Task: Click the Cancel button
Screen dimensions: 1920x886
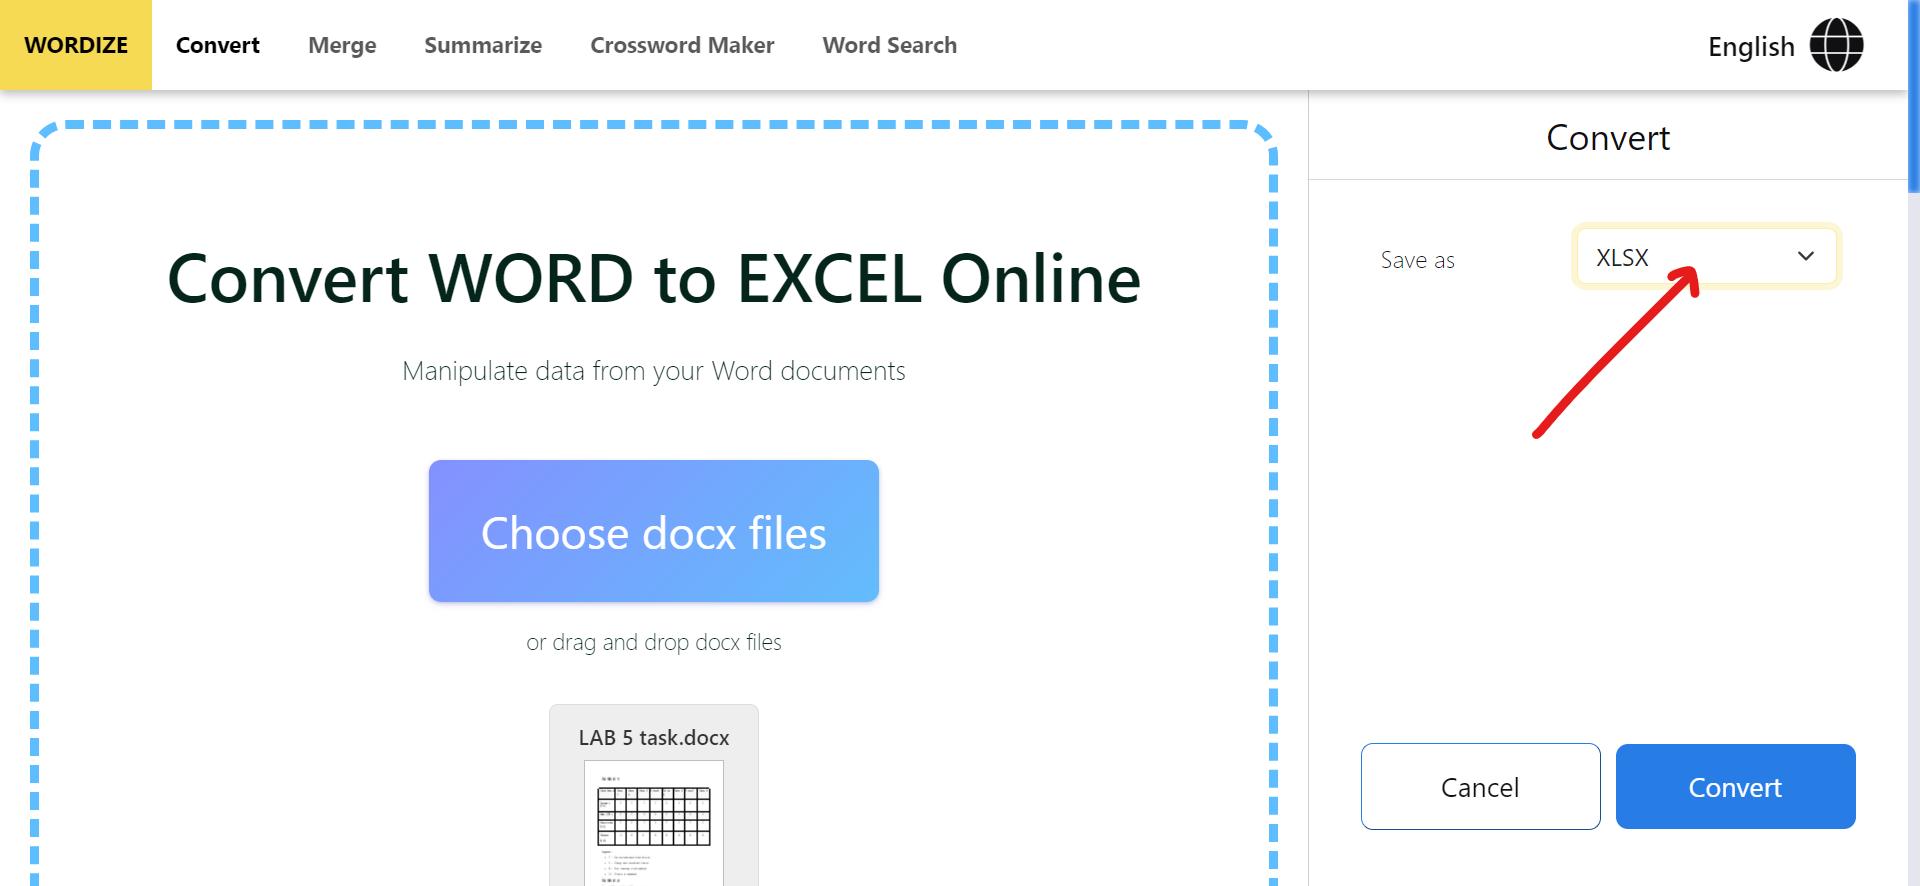Action: tap(1480, 787)
